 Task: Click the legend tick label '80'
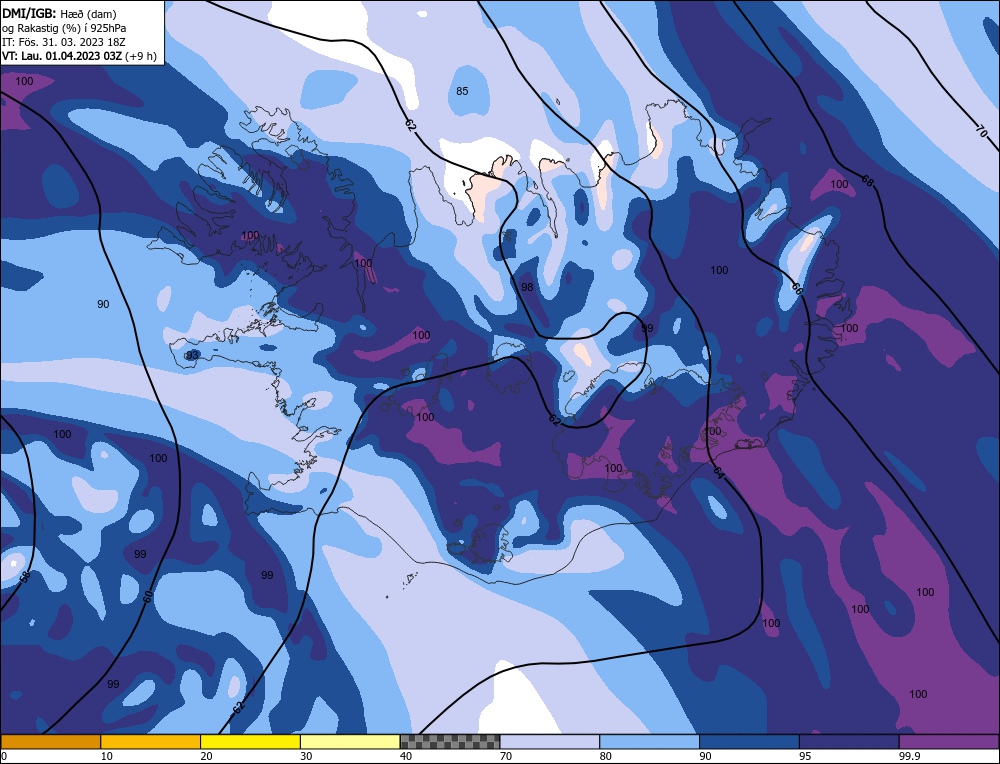pyautogui.click(x=606, y=756)
